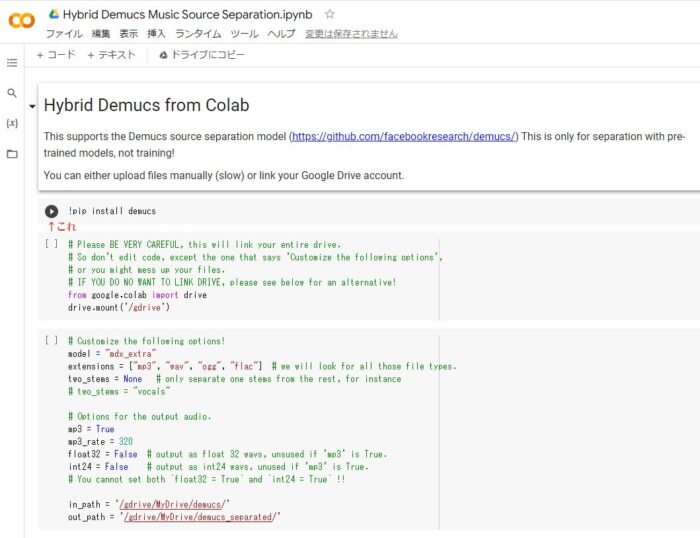Click the 'You can either upload files manually' paragraph
This screenshot has height=538, width=700.
[224, 175]
